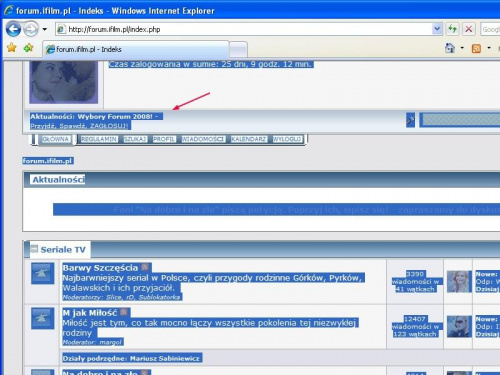Click the small icon right of news bar
Image resolution: width=500 pixels, height=375 pixels.
[x=410, y=120]
